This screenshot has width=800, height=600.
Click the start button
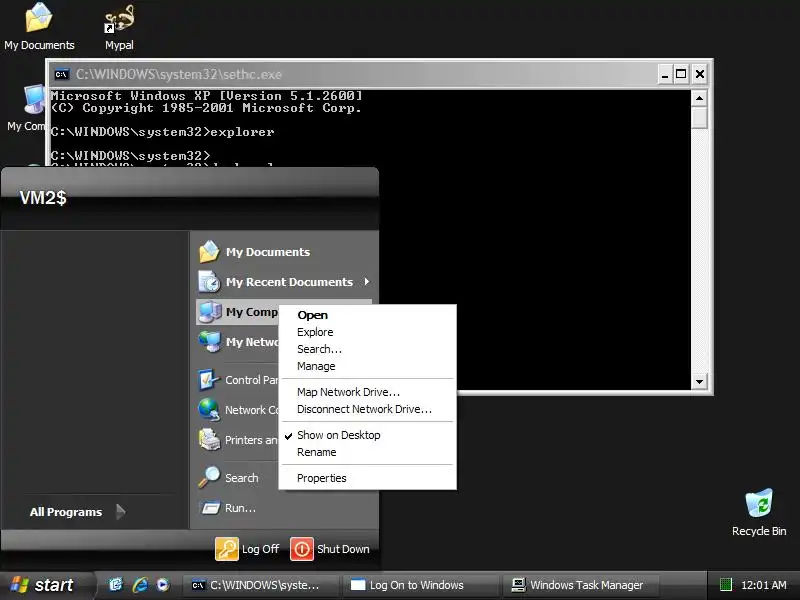pyautogui.click(x=46, y=585)
